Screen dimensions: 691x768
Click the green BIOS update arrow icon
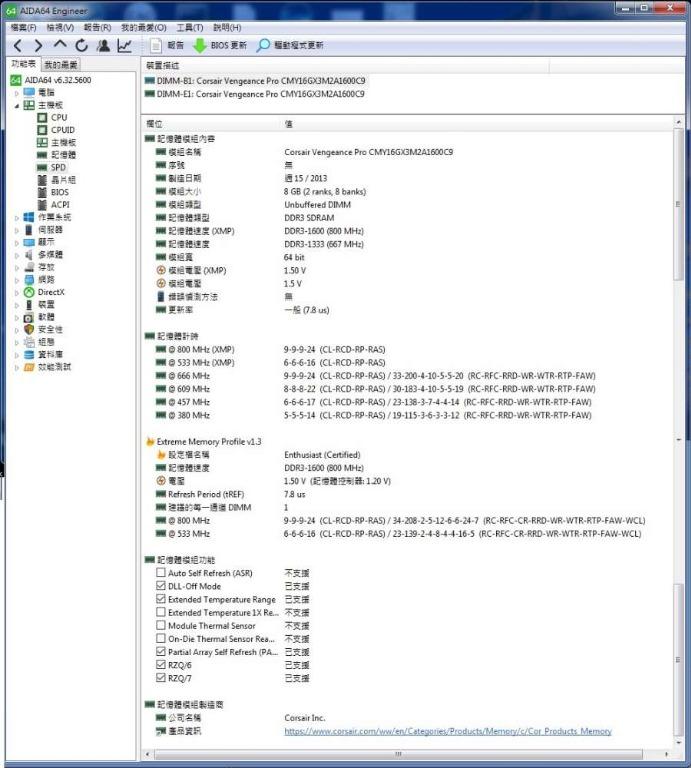[x=199, y=46]
